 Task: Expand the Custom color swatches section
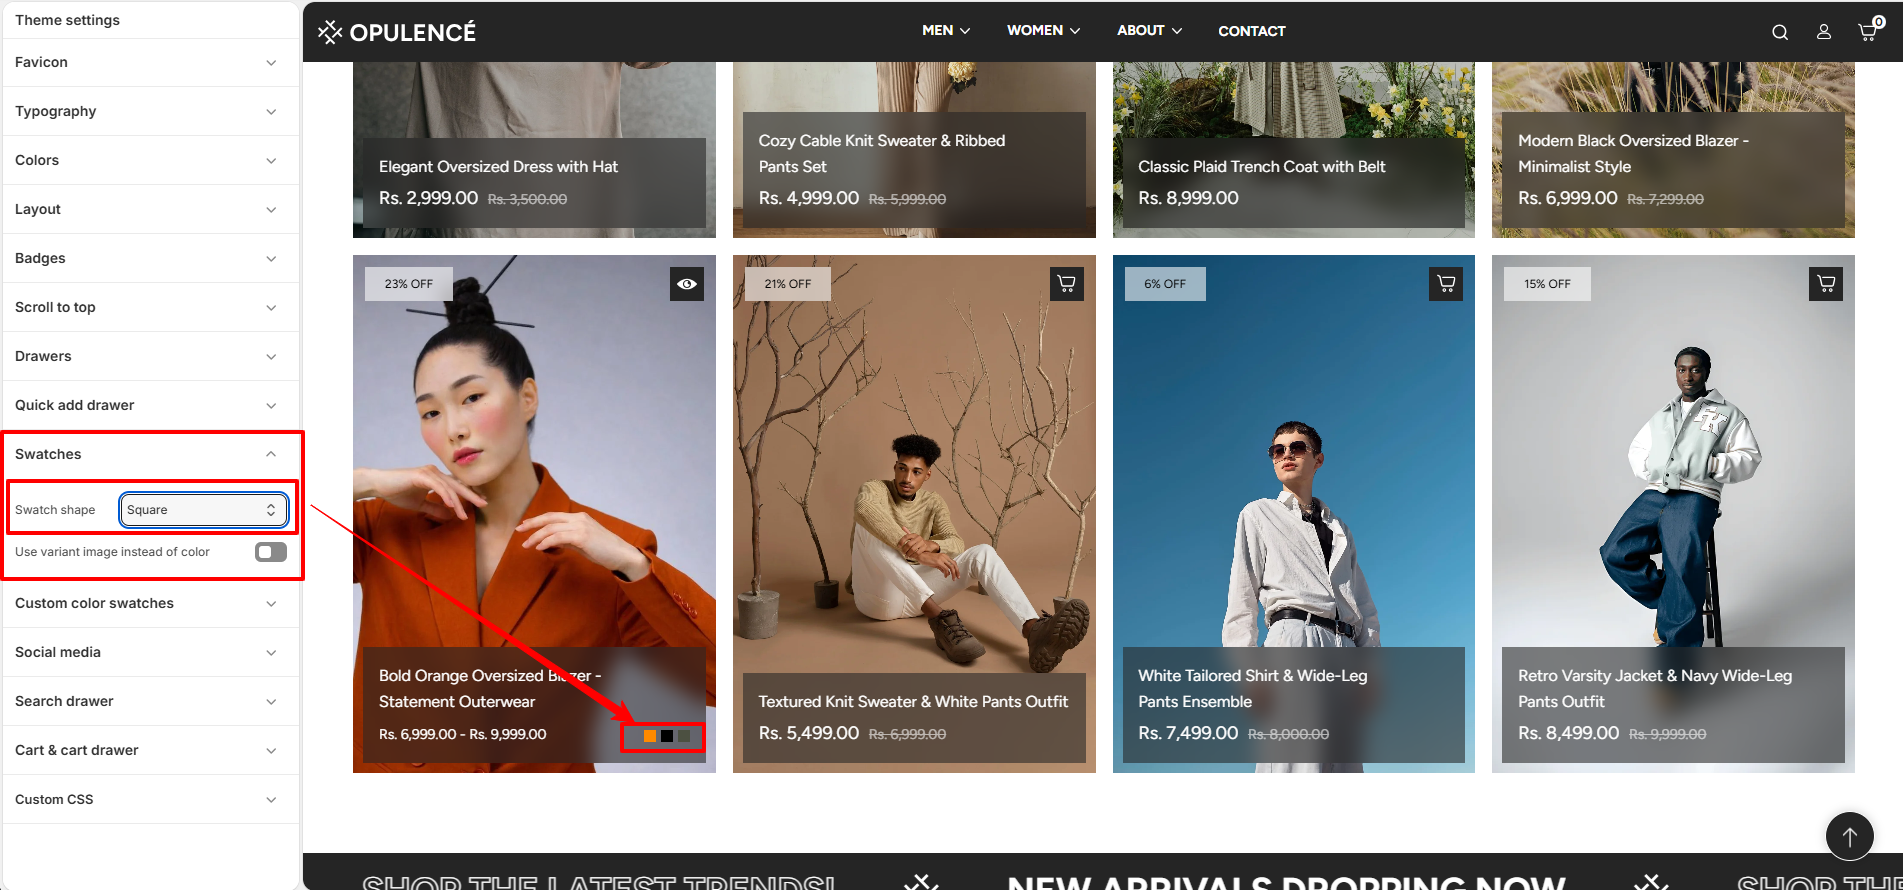coord(150,603)
